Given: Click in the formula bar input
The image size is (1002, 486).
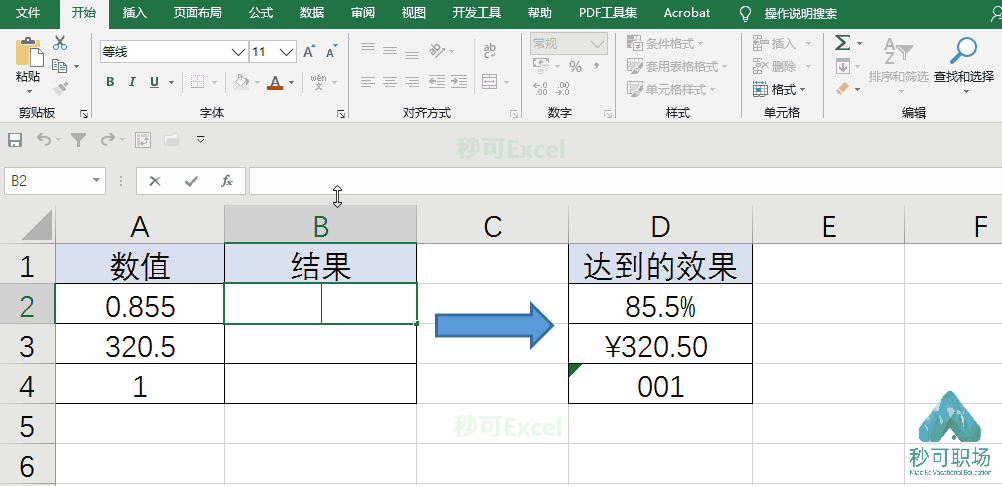Looking at the screenshot, I should click(625, 181).
